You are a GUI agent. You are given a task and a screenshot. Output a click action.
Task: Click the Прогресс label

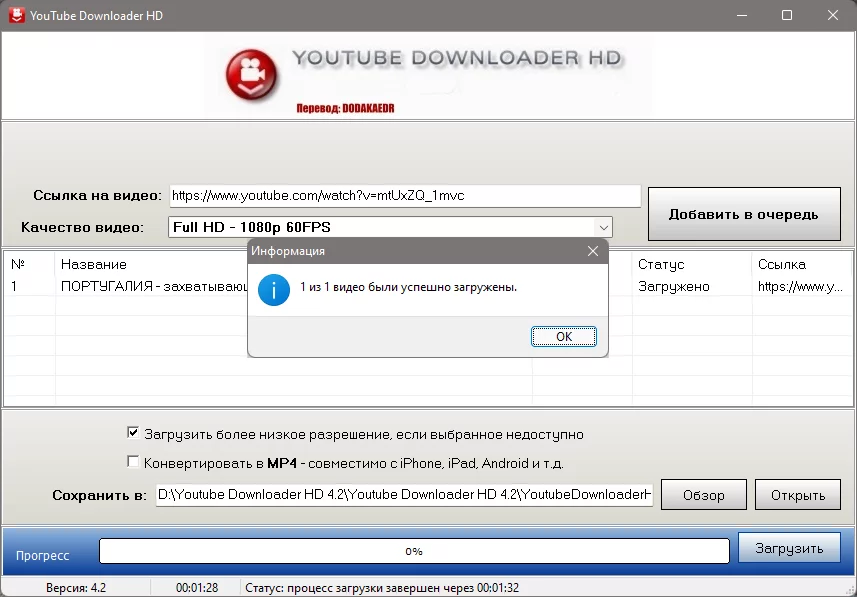[43, 555]
